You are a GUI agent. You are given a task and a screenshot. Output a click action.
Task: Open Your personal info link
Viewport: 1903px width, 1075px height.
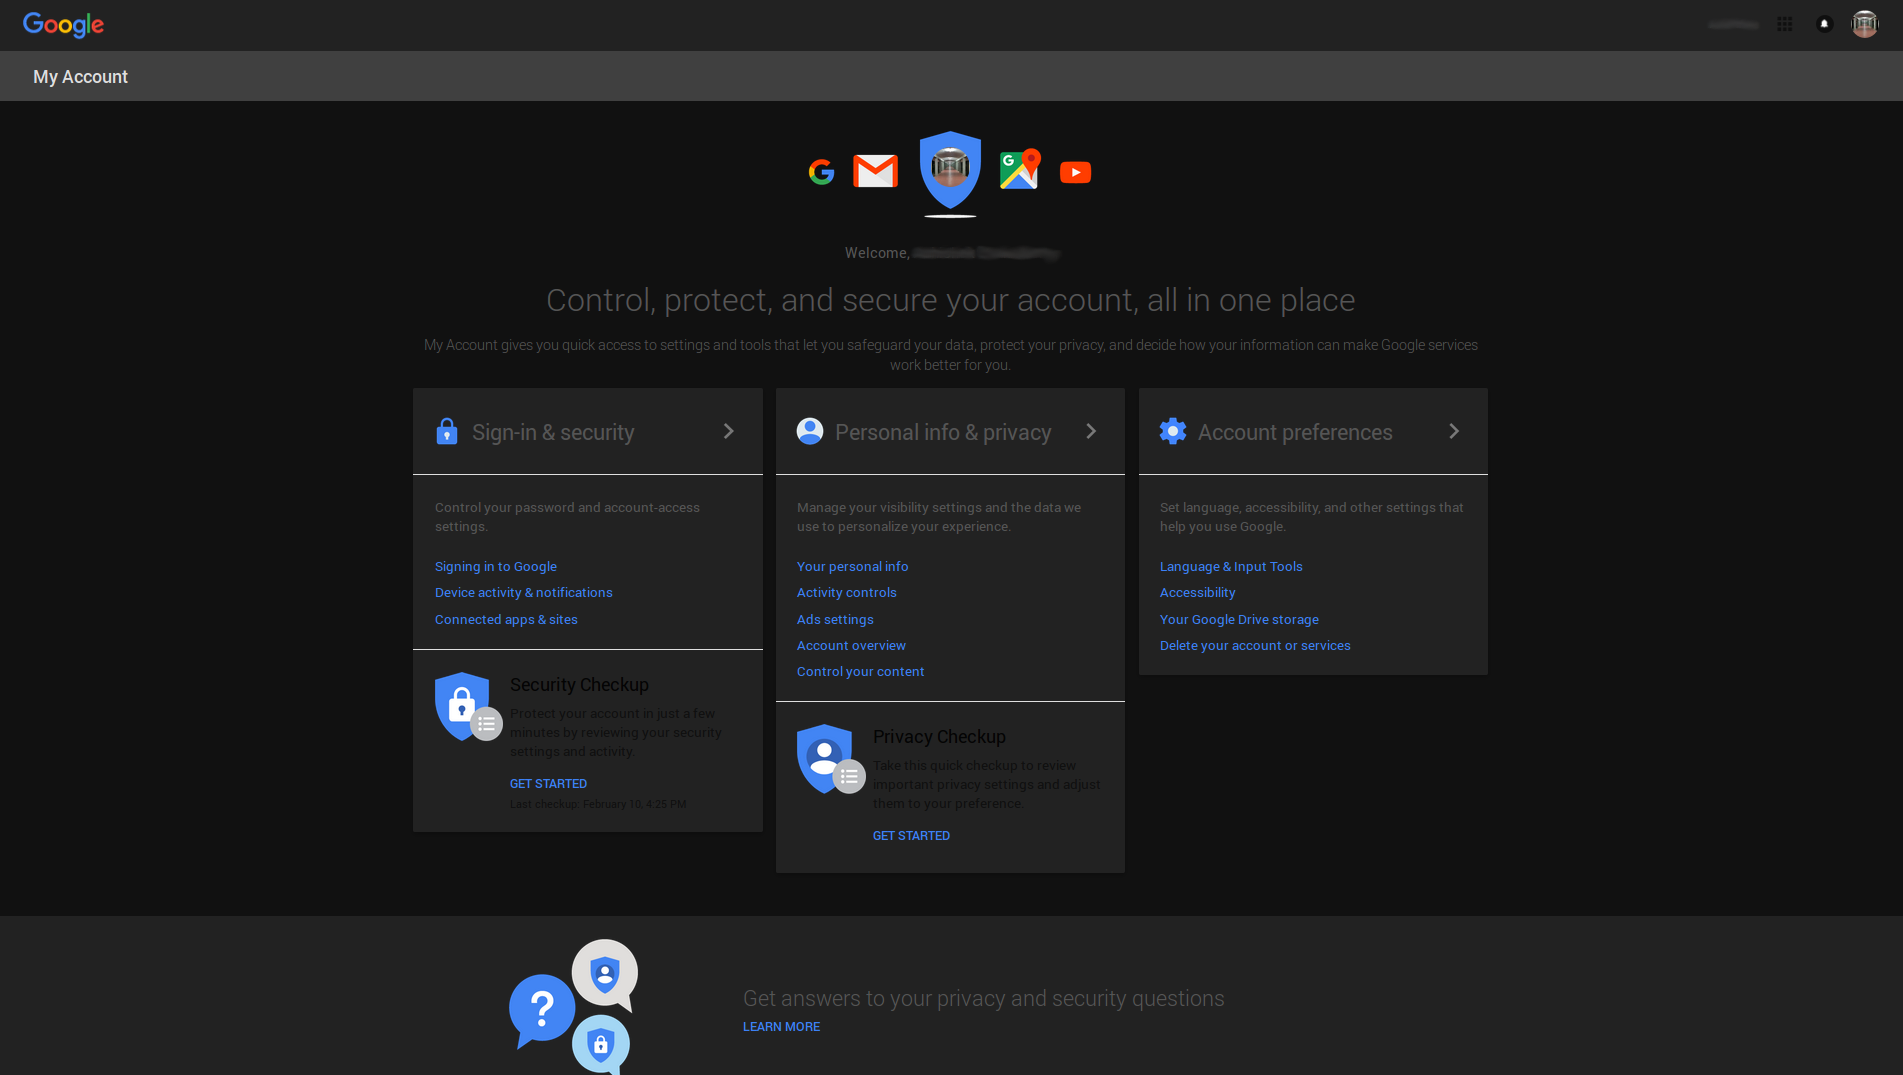tap(853, 566)
